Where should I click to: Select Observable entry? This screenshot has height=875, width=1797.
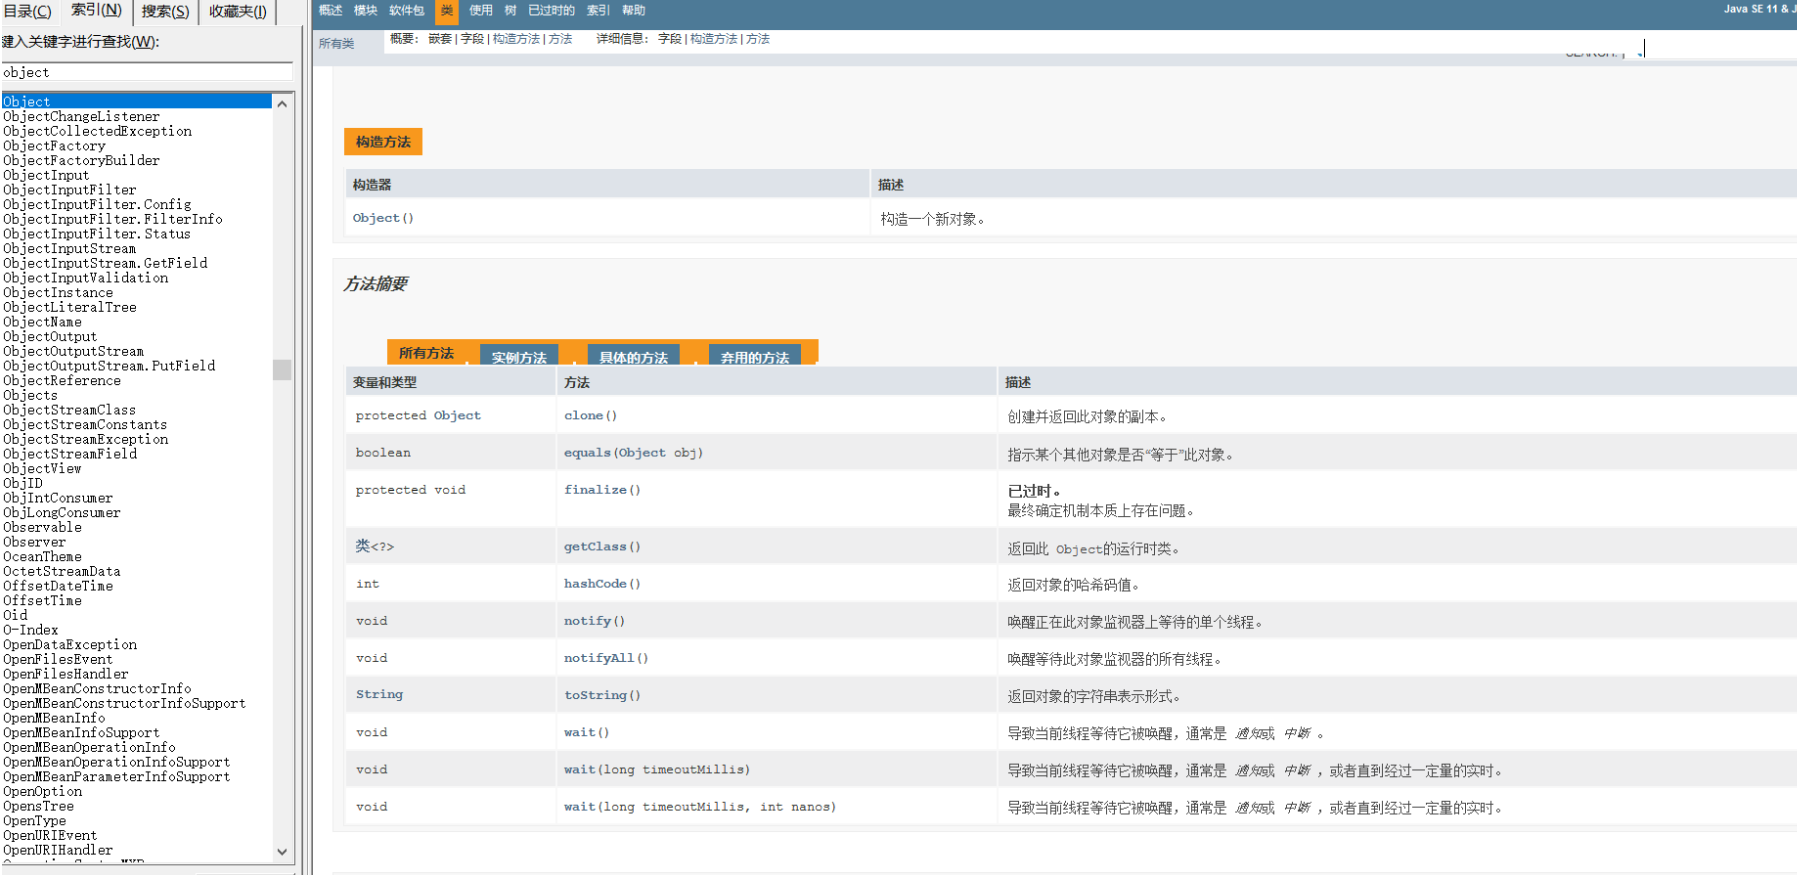pyautogui.click(x=42, y=527)
